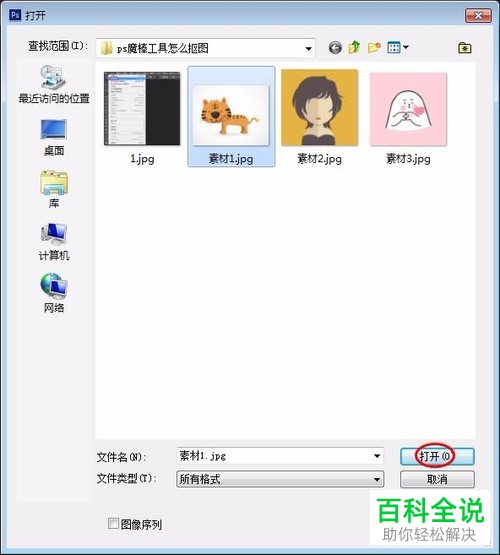Click the 1.jpg file name label
Screen dimensions: 500x555
click(x=142, y=159)
